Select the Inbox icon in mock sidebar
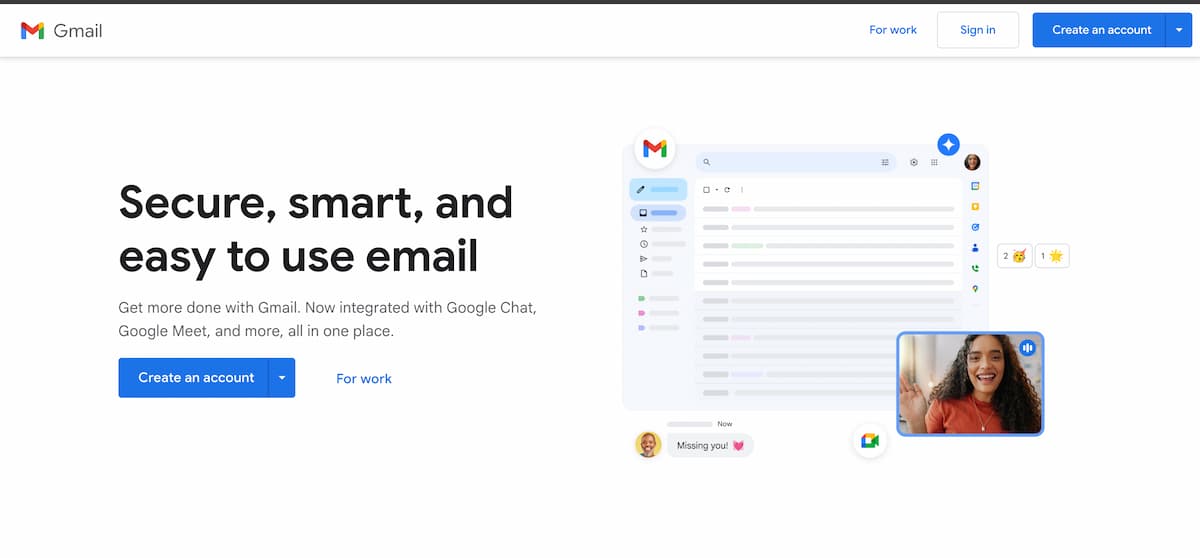The height and width of the screenshot is (558, 1200). pyautogui.click(x=643, y=213)
